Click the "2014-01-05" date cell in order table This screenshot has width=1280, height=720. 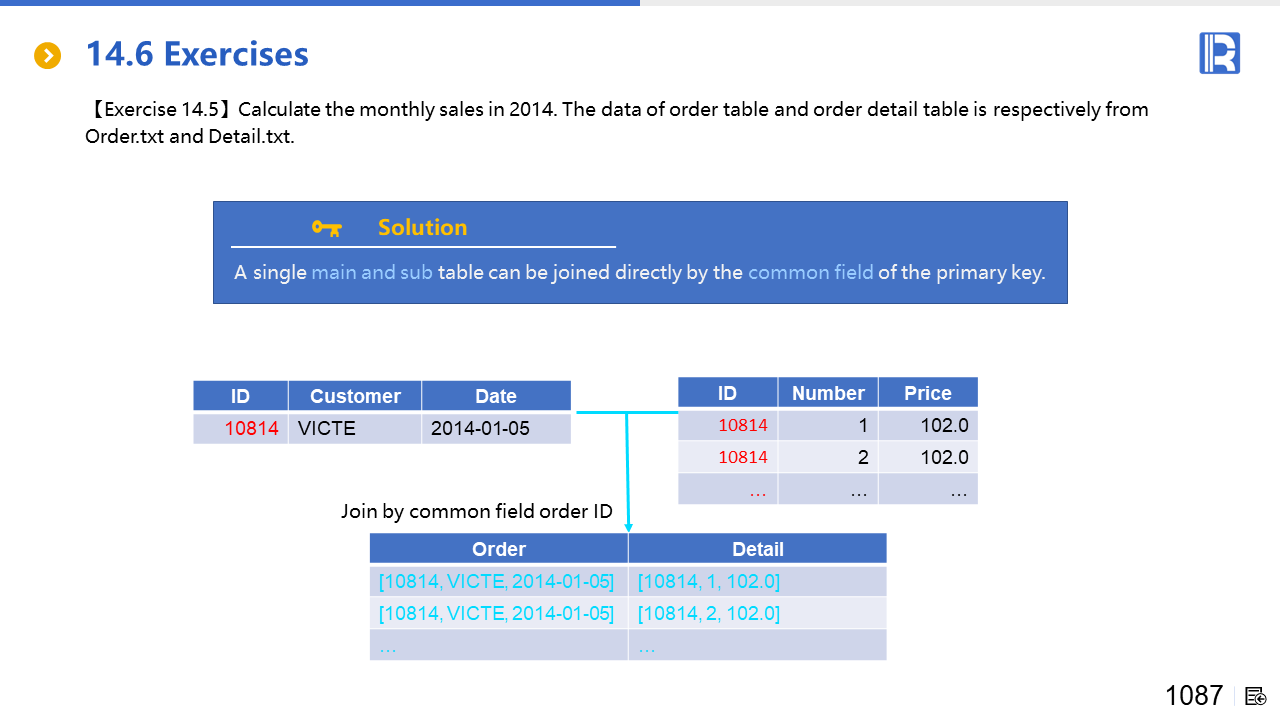tap(480, 429)
